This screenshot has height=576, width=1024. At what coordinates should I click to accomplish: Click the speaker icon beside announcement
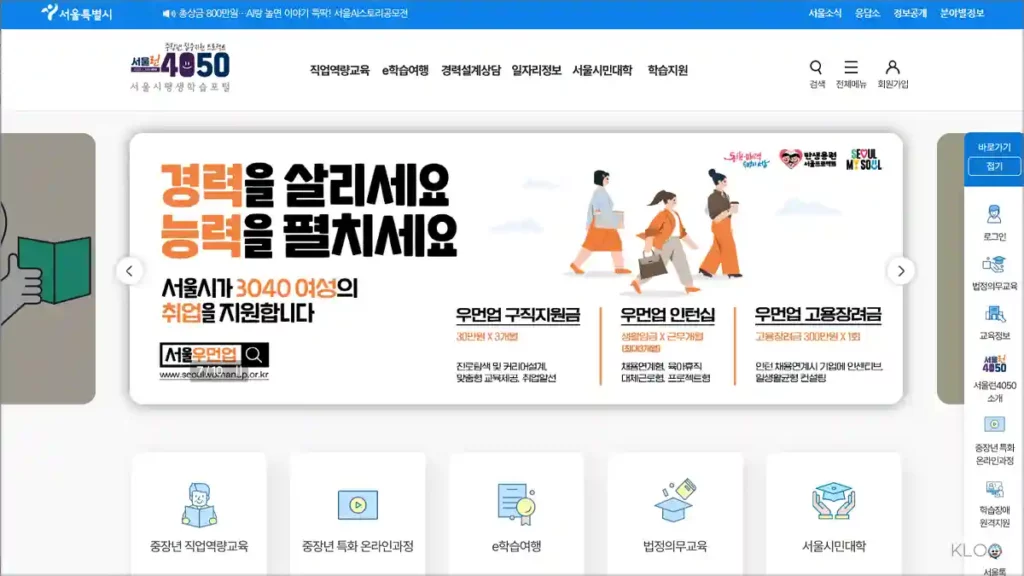pyautogui.click(x=168, y=13)
